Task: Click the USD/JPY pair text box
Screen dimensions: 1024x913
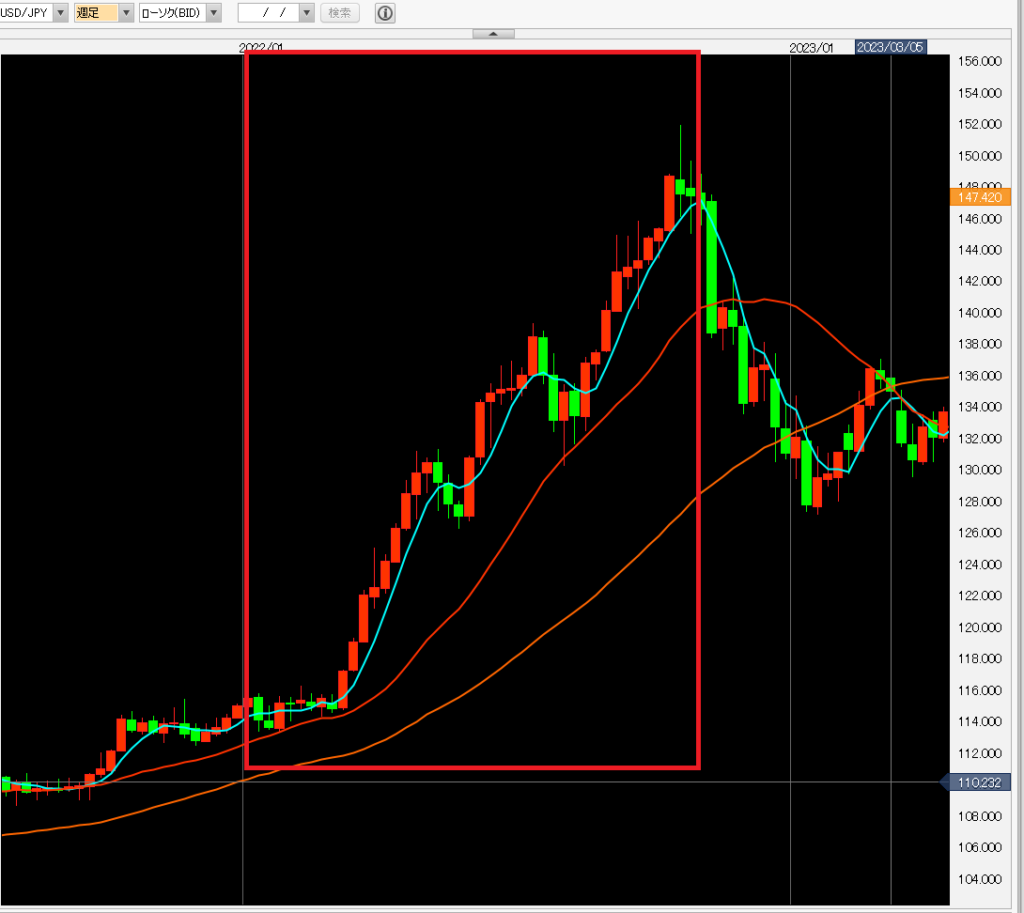Action: pyautogui.click(x=24, y=13)
